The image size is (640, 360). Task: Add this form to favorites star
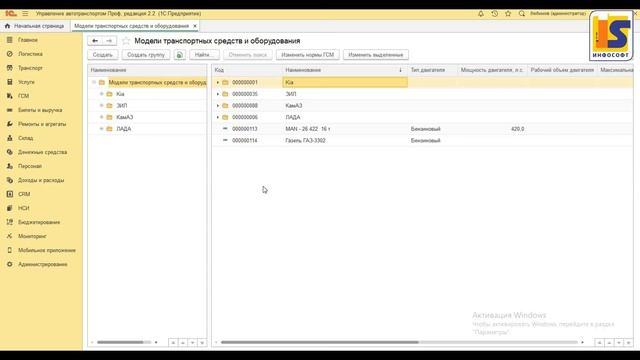pos(126,41)
